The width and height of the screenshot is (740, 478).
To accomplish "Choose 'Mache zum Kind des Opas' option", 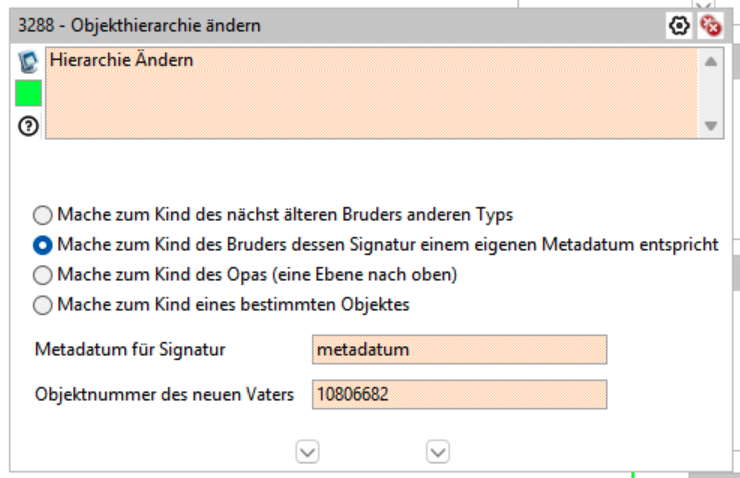I will pyautogui.click(x=43, y=274).
